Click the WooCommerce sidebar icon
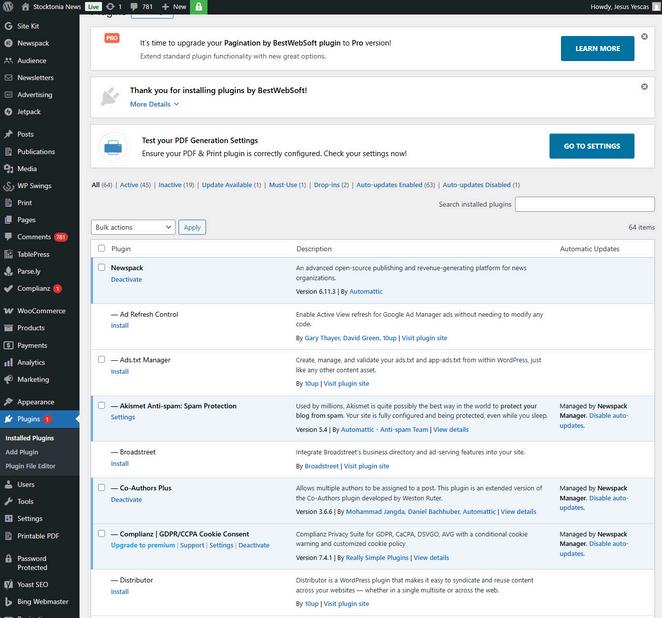 click(x=8, y=311)
